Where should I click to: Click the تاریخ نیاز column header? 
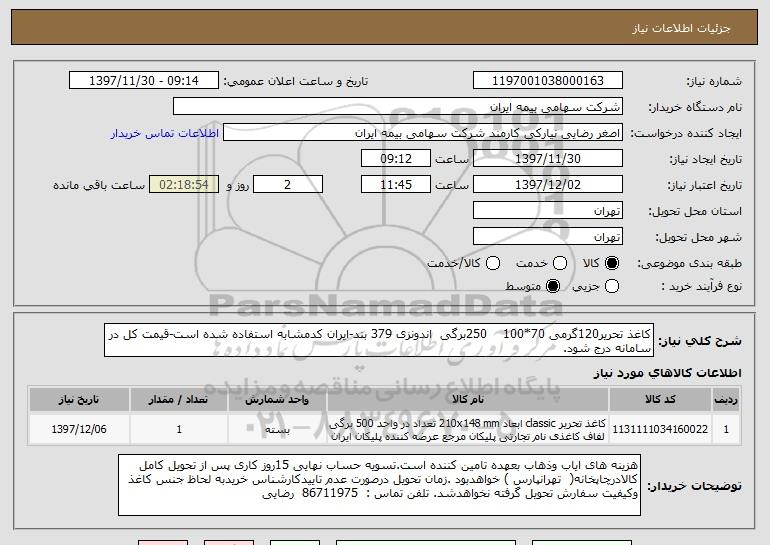(79, 400)
